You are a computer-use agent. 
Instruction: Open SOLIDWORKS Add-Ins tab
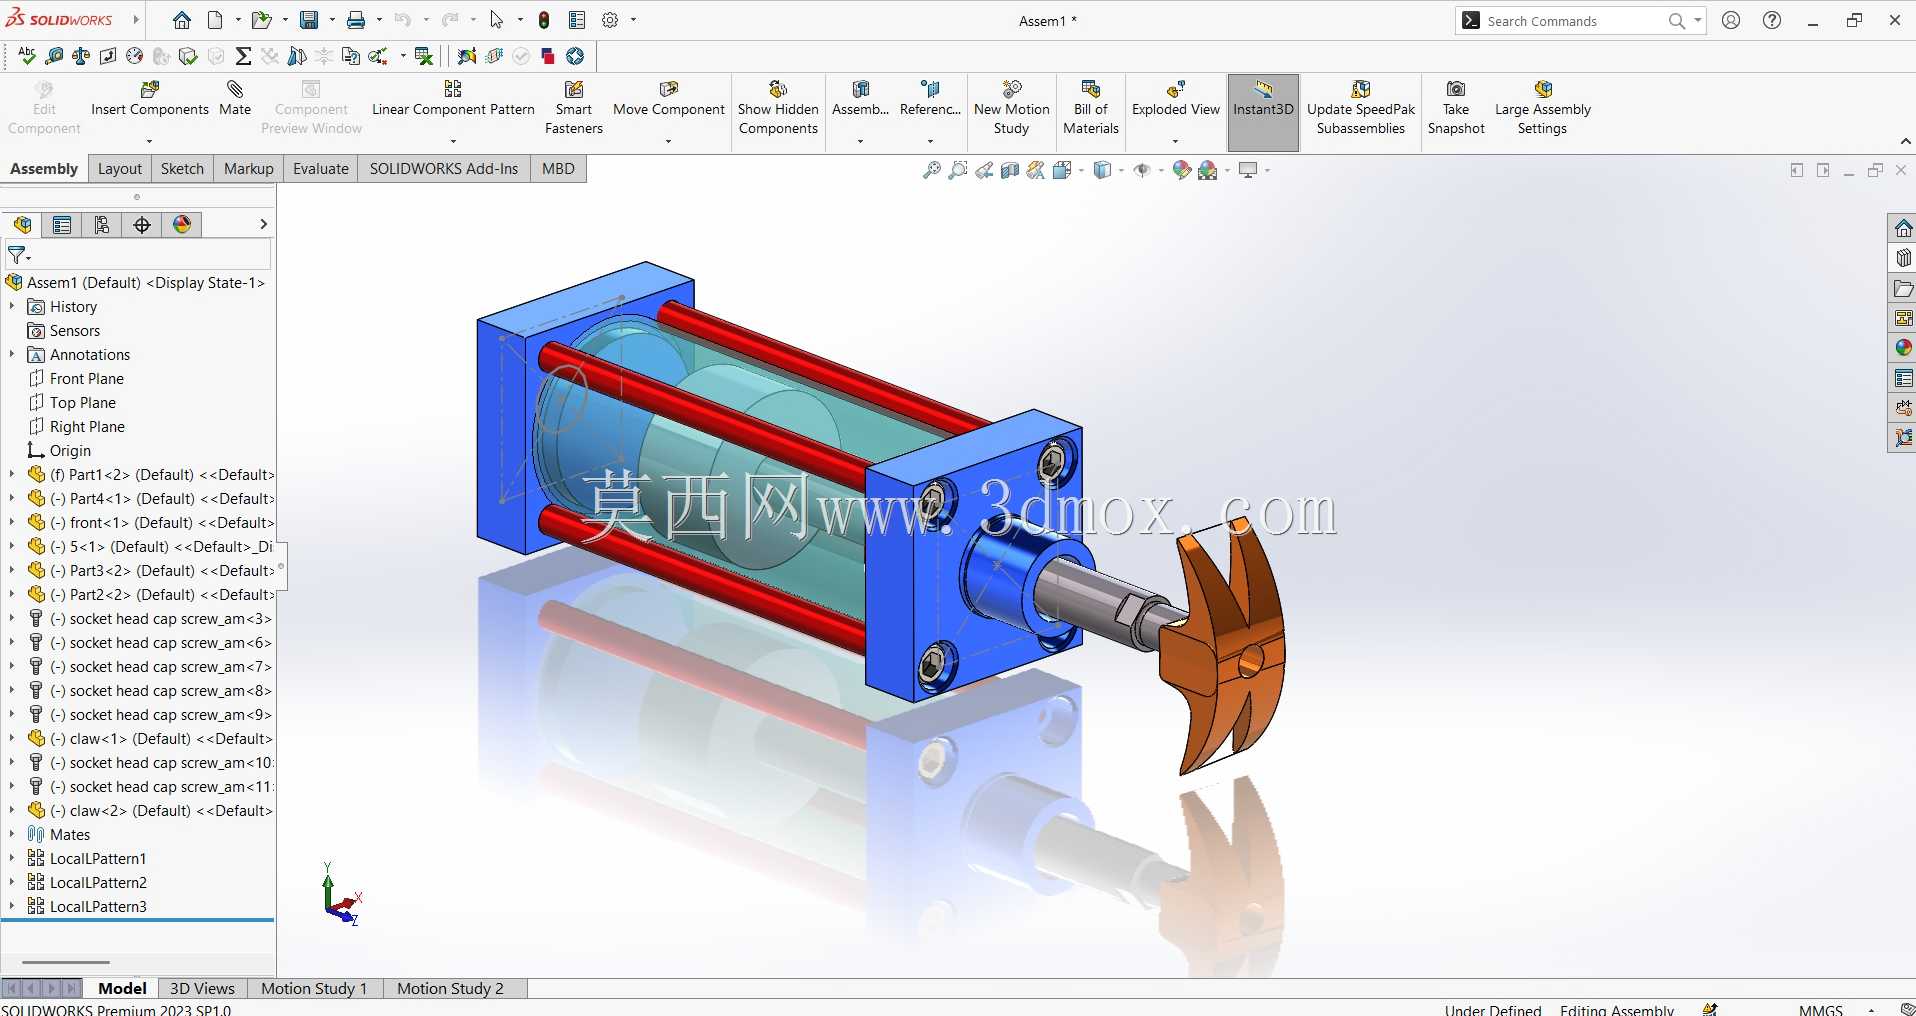tap(444, 169)
